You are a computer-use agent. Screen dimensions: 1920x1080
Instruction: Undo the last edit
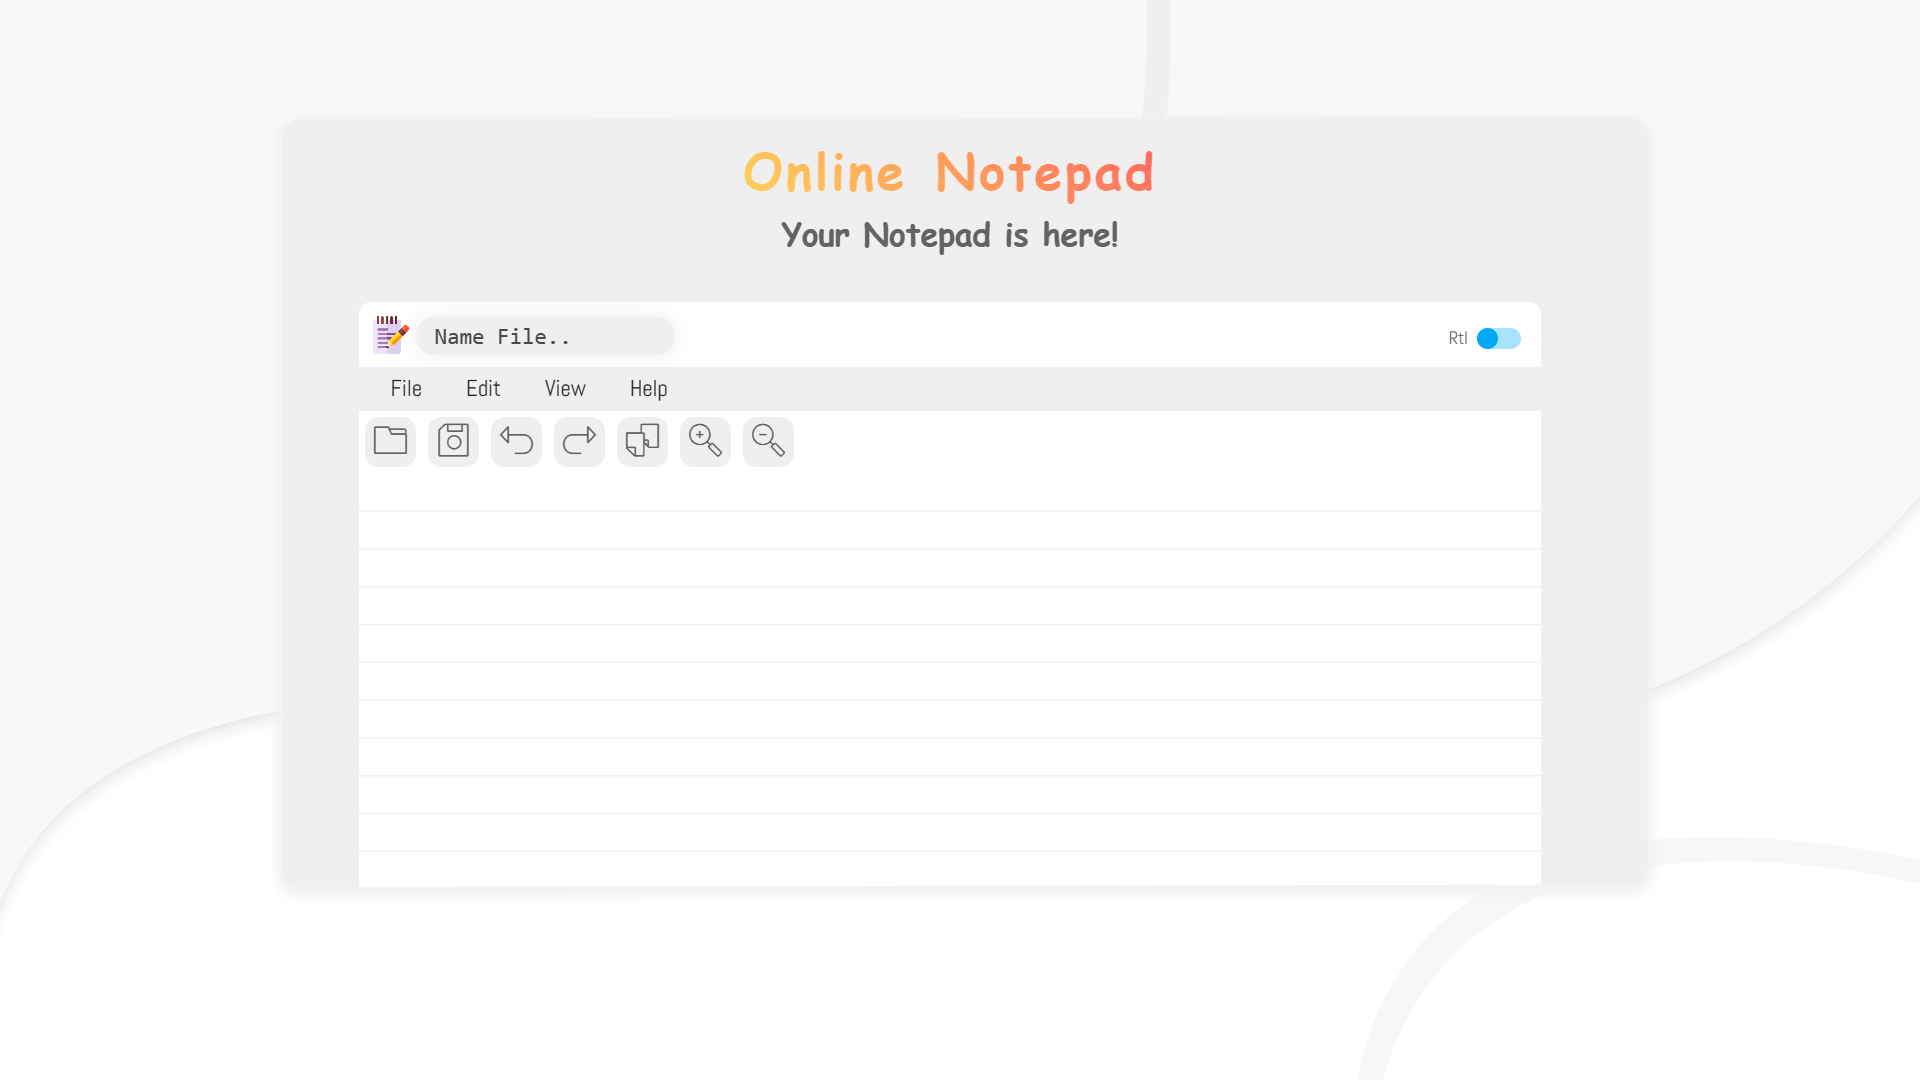[516, 441]
